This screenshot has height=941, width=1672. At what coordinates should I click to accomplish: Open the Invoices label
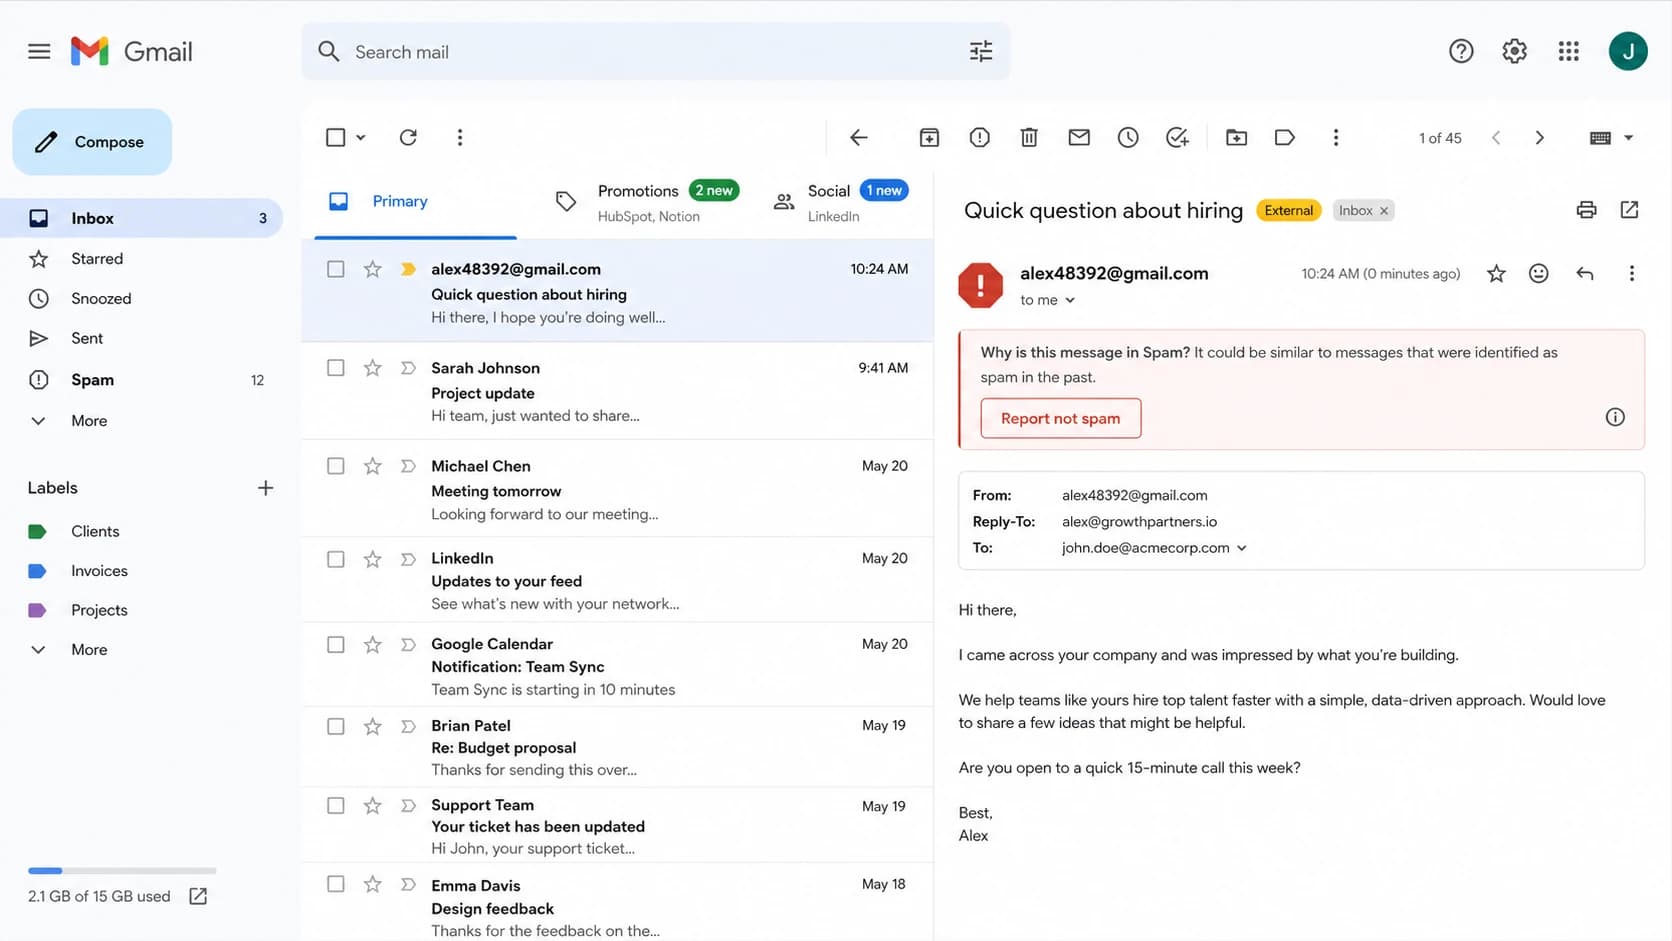point(99,571)
